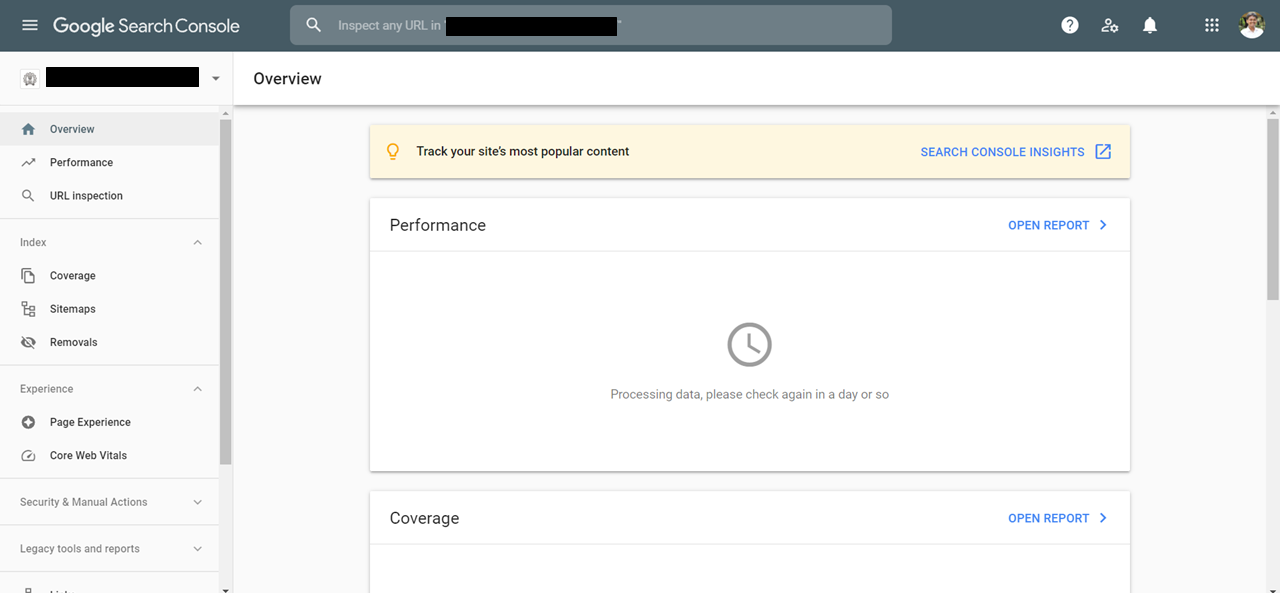Image resolution: width=1280 pixels, height=593 pixels.
Task: Click the external link icon beside Insights
Action: coord(1103,152)
